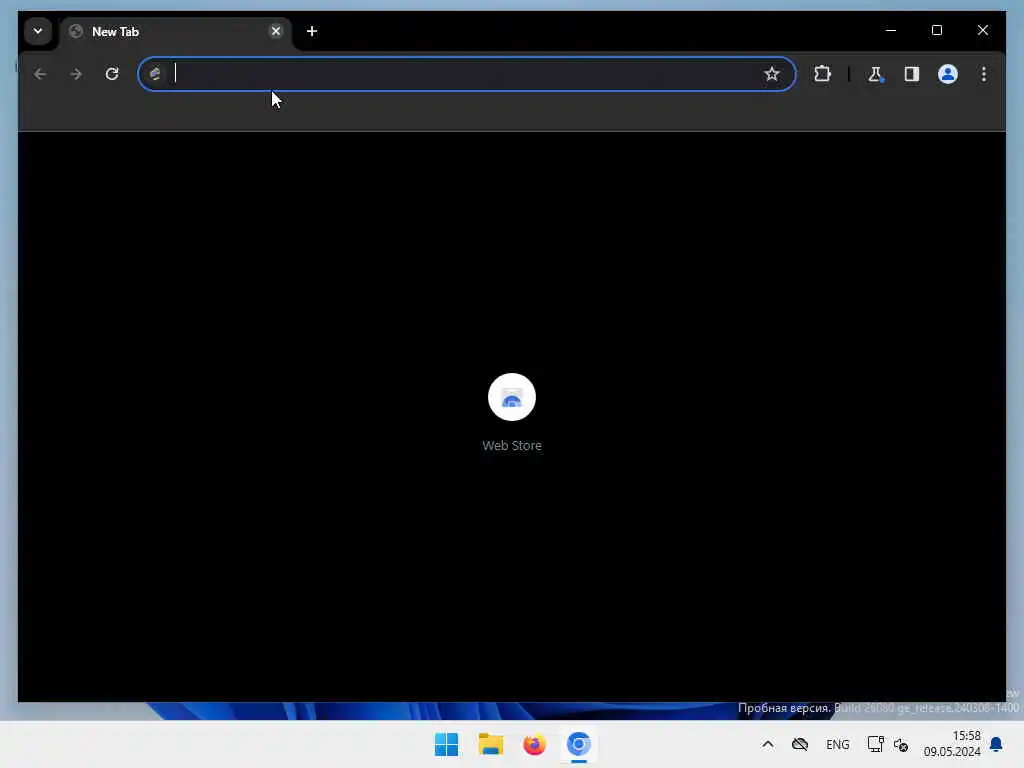Open the Extensions puzzle icon

822,74
